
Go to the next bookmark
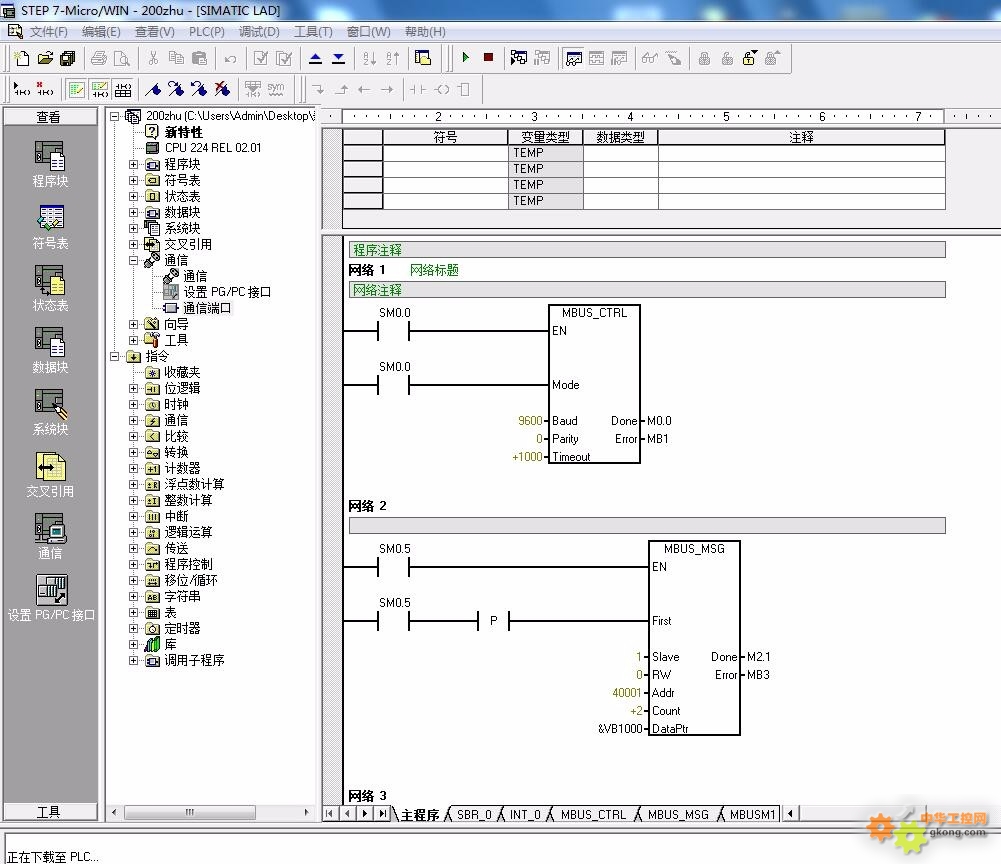click(176, 89)
